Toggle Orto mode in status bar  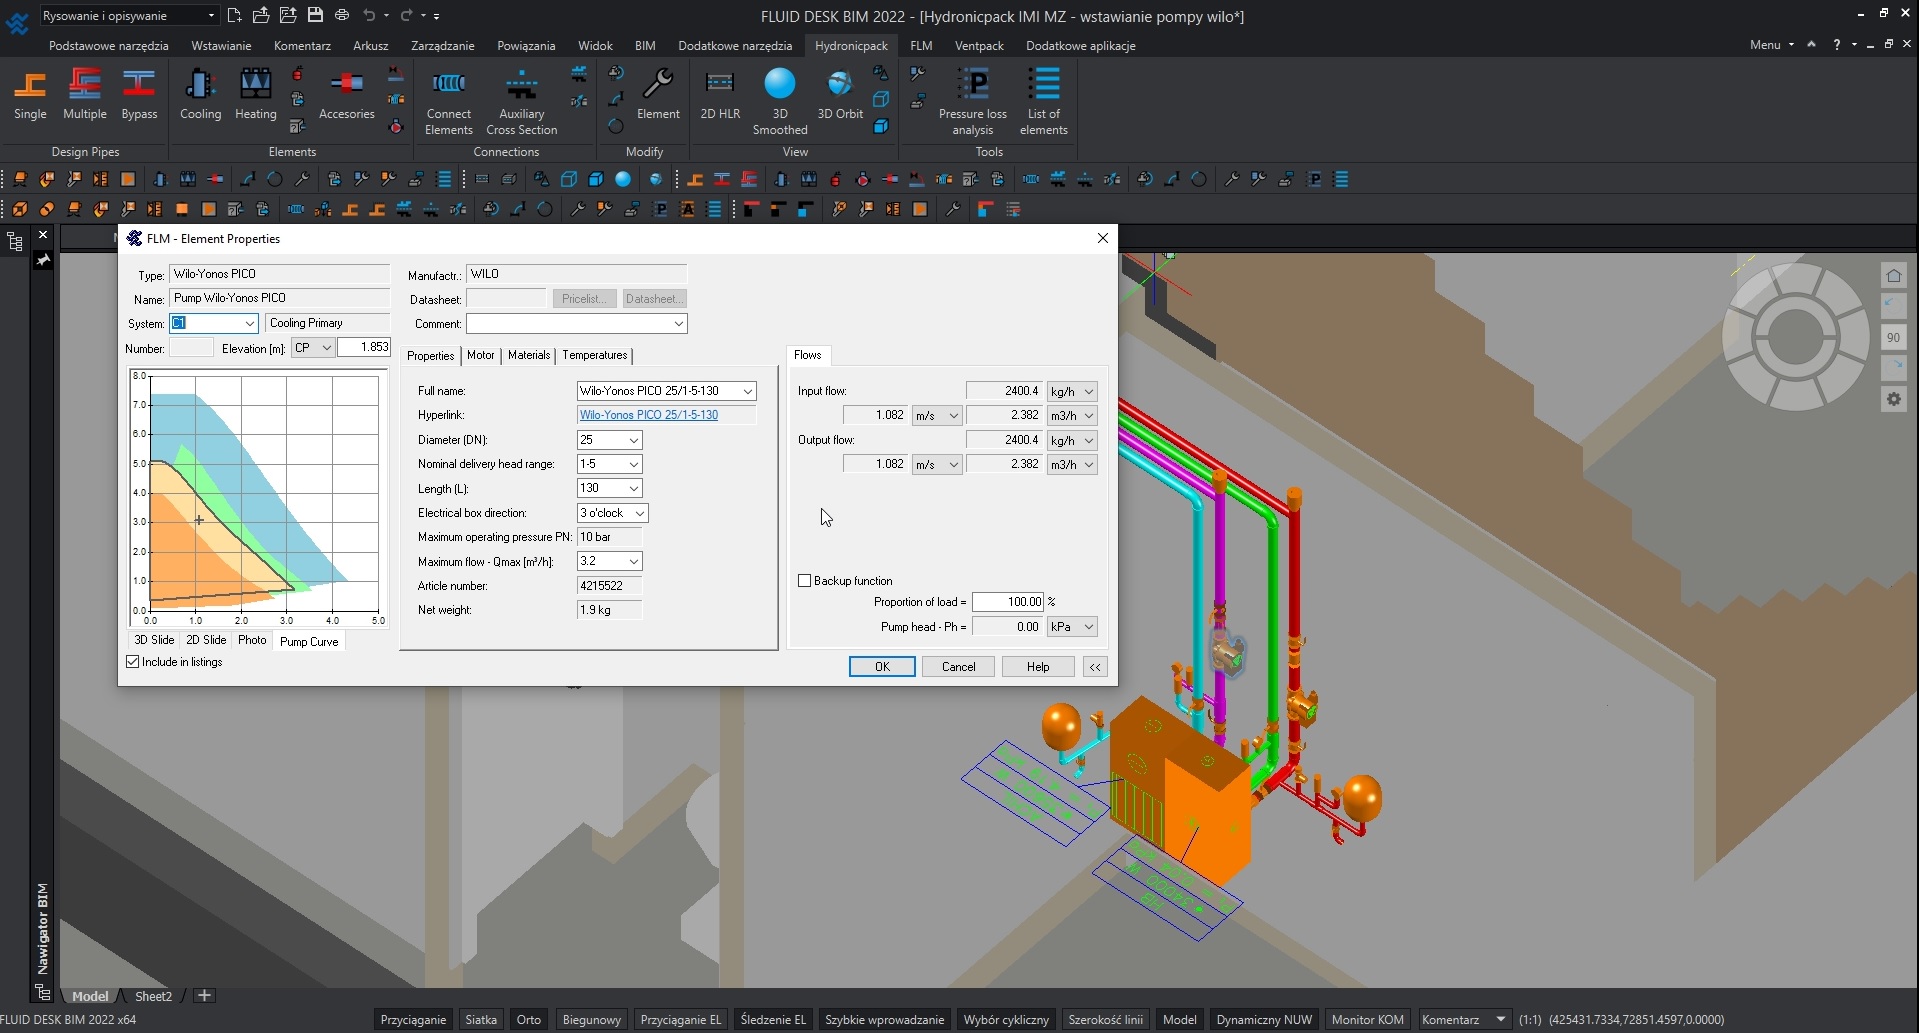point(528,1019)
